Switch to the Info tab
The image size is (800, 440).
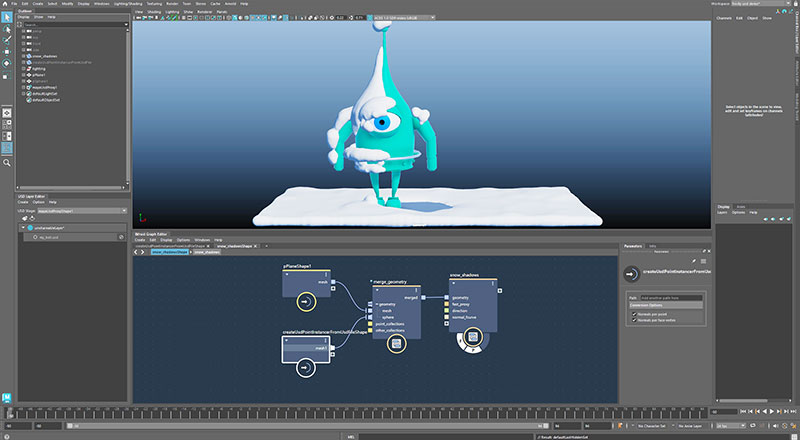click(x=653, y=246)
